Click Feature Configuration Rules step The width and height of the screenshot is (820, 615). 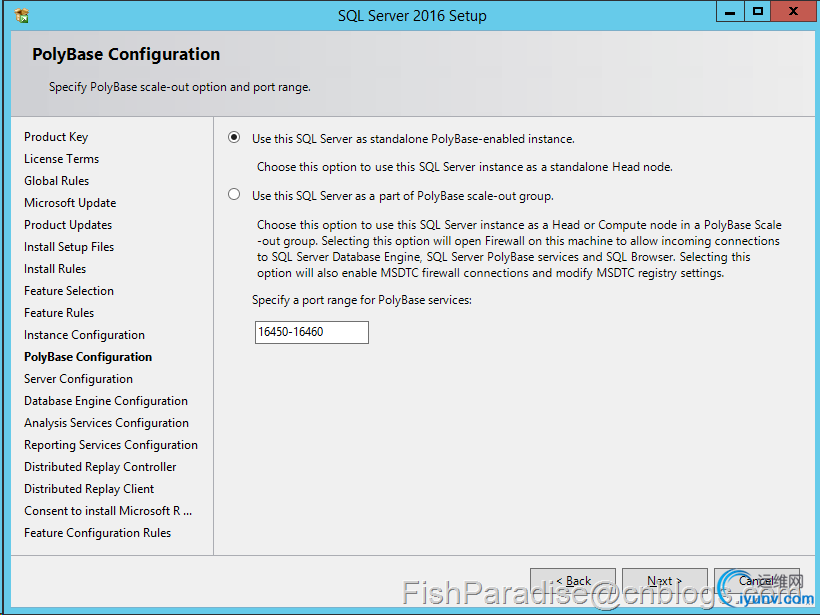(x=97, y=532)
